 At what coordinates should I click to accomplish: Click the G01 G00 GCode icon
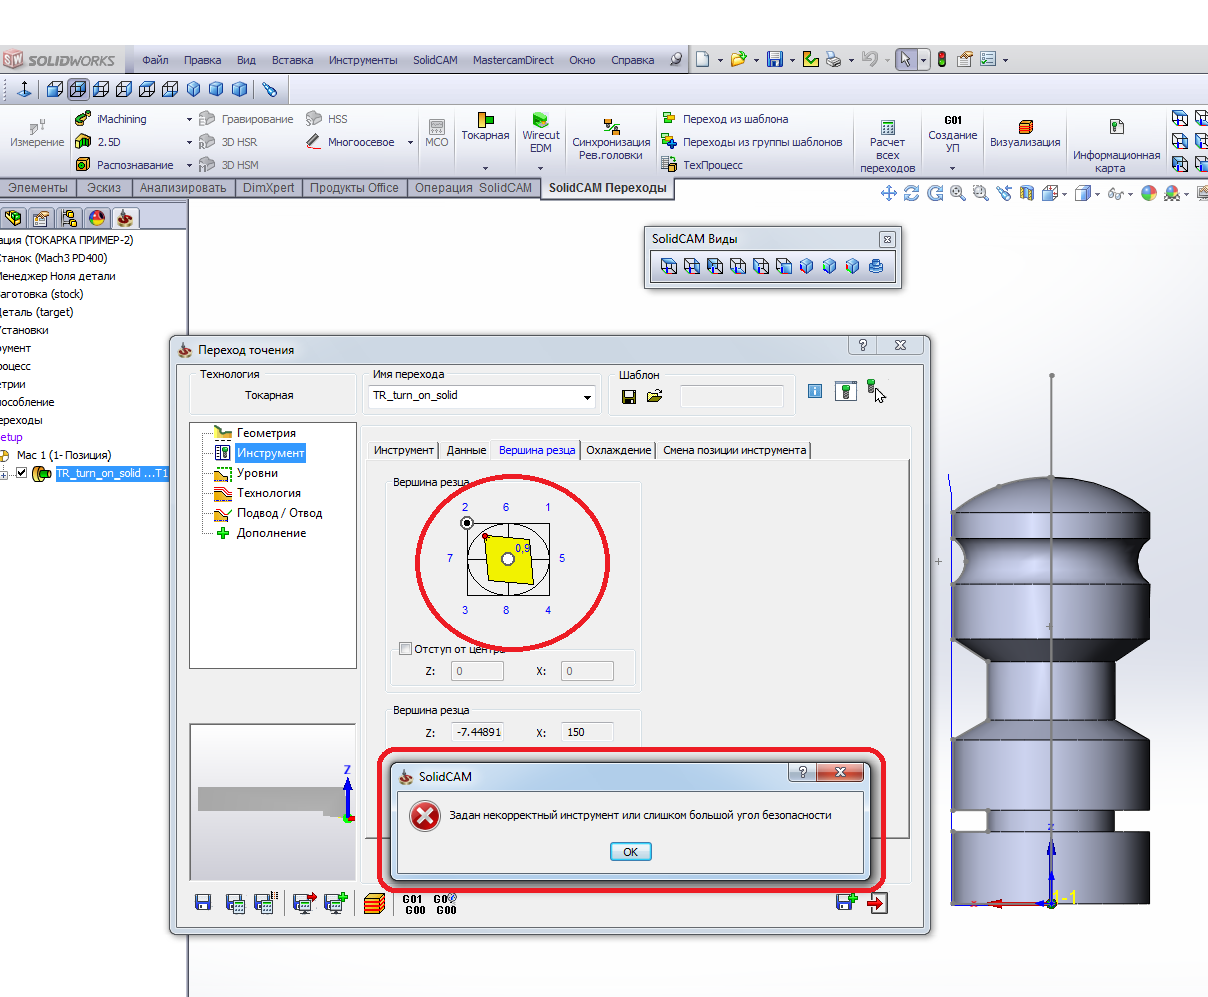(x=413, y=904)
